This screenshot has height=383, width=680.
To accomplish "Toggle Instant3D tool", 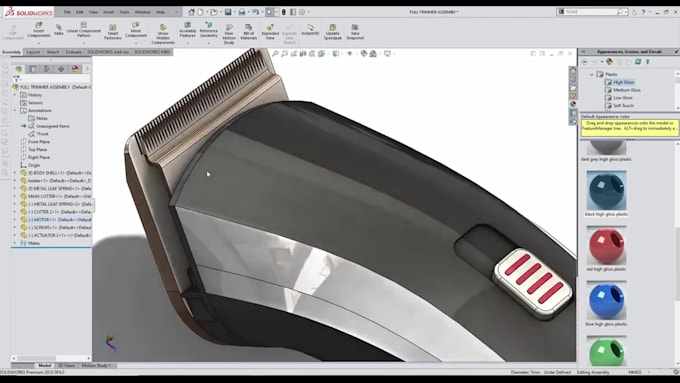I will click(x=310, y=30).
